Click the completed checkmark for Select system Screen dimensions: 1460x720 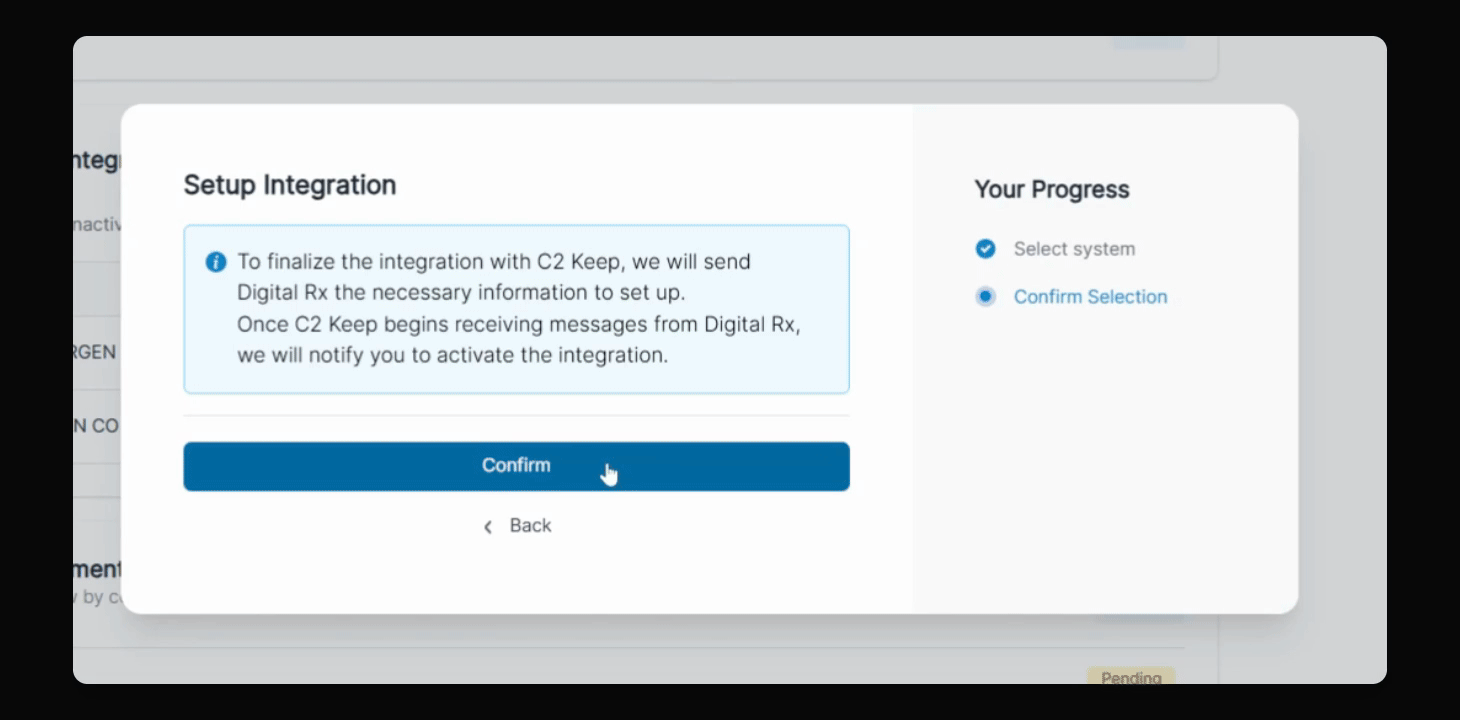coord(985,249)
